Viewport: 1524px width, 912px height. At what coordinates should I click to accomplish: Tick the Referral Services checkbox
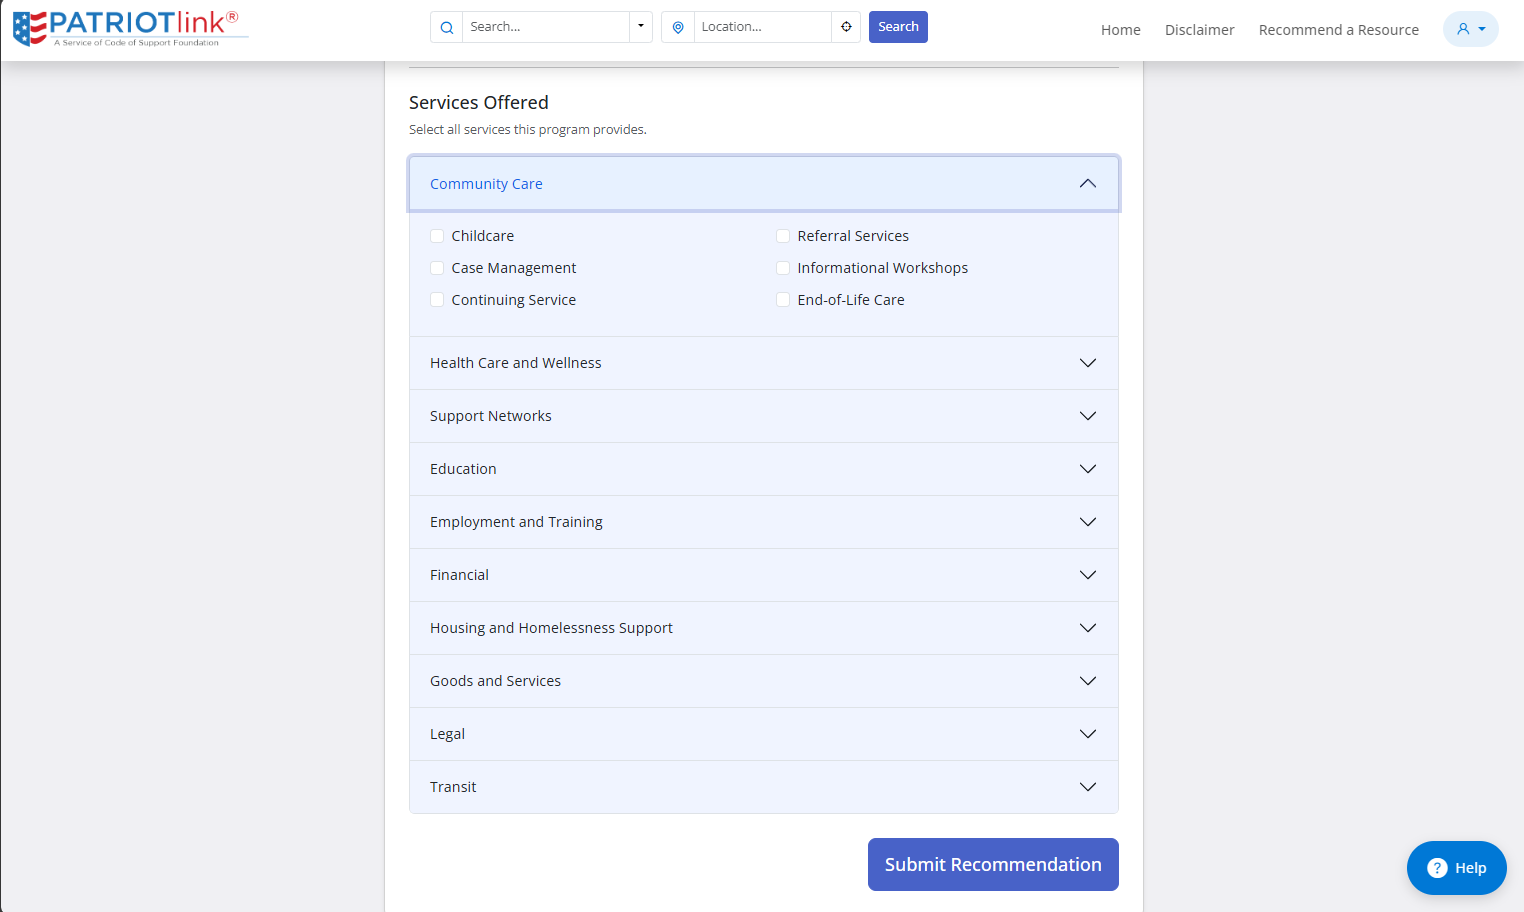[783, 236]
